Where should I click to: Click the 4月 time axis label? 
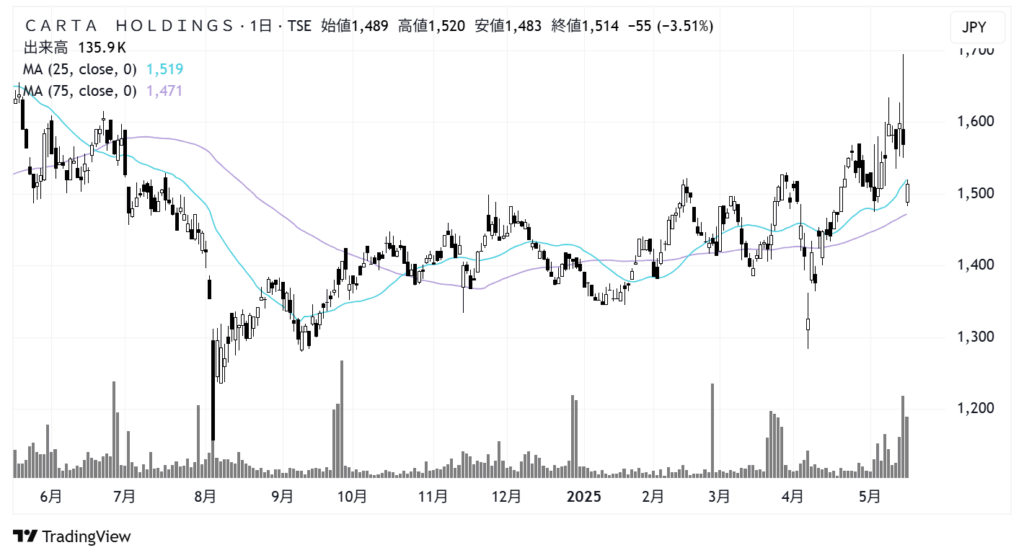(x=792, y=497)
